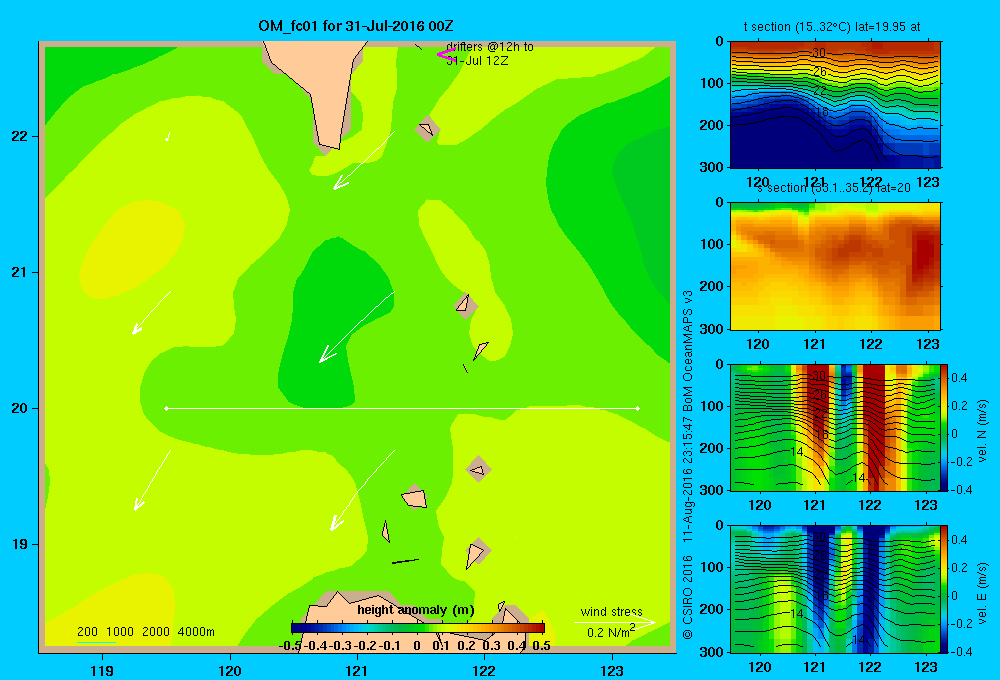The height and width of the screenshot is (680, 1000).
Task: Click the wind stress reference arrow in the legend
Action: pos(614,622)
